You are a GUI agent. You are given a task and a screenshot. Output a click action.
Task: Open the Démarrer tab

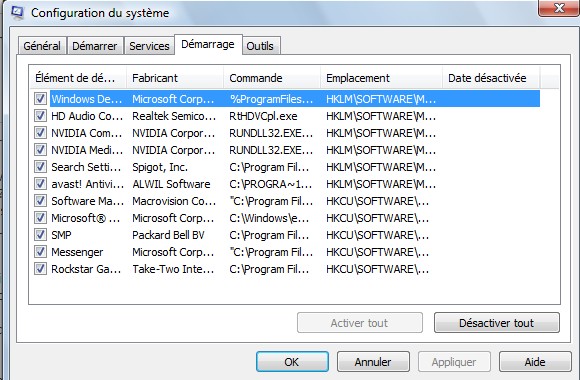[95, 46]
